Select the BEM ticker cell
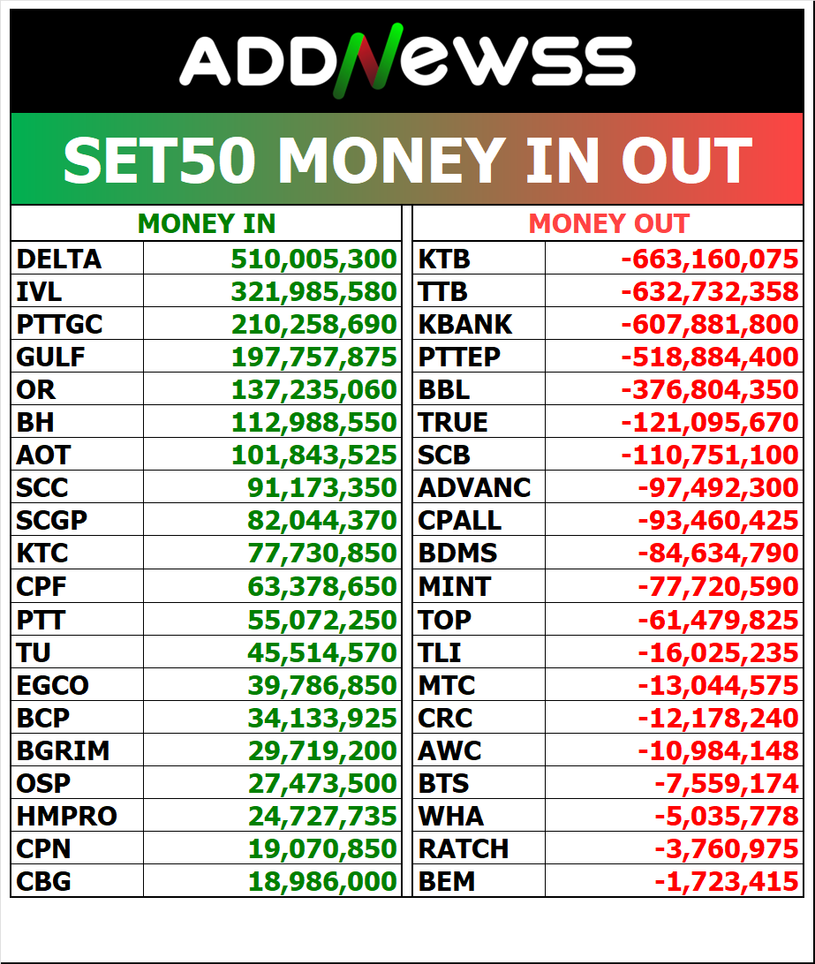 446,882
